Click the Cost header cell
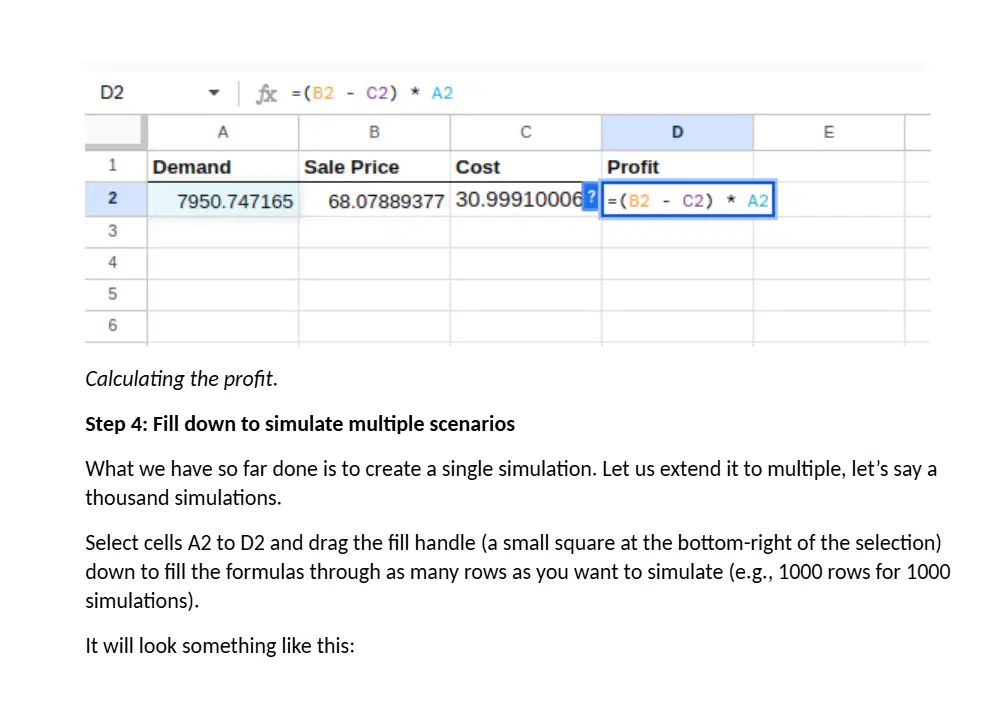 click(526, 167)
